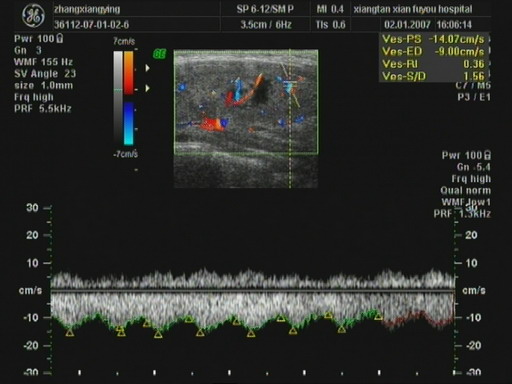The height and width of the screenshot is (384, 512).
Task: Click the first yellow triangle peak marker on the waveform
Action: point(69,332)
